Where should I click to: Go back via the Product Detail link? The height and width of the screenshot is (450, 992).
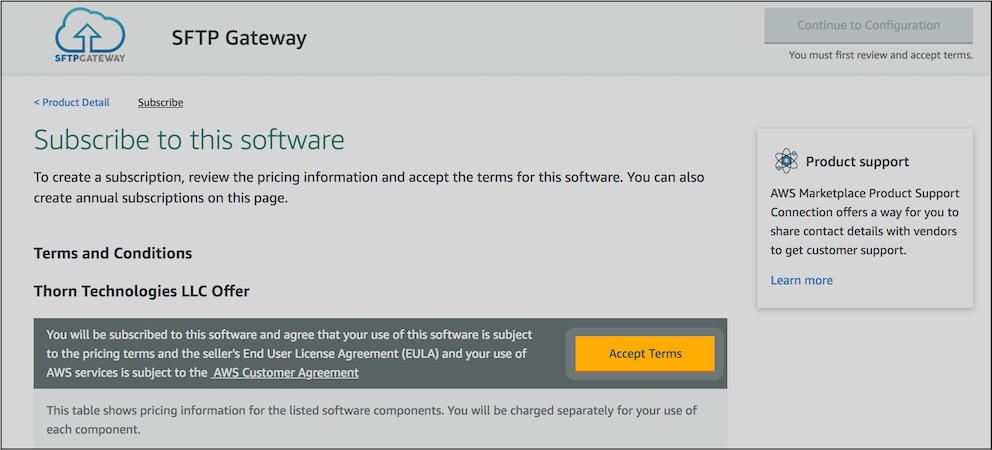(71, 103)
